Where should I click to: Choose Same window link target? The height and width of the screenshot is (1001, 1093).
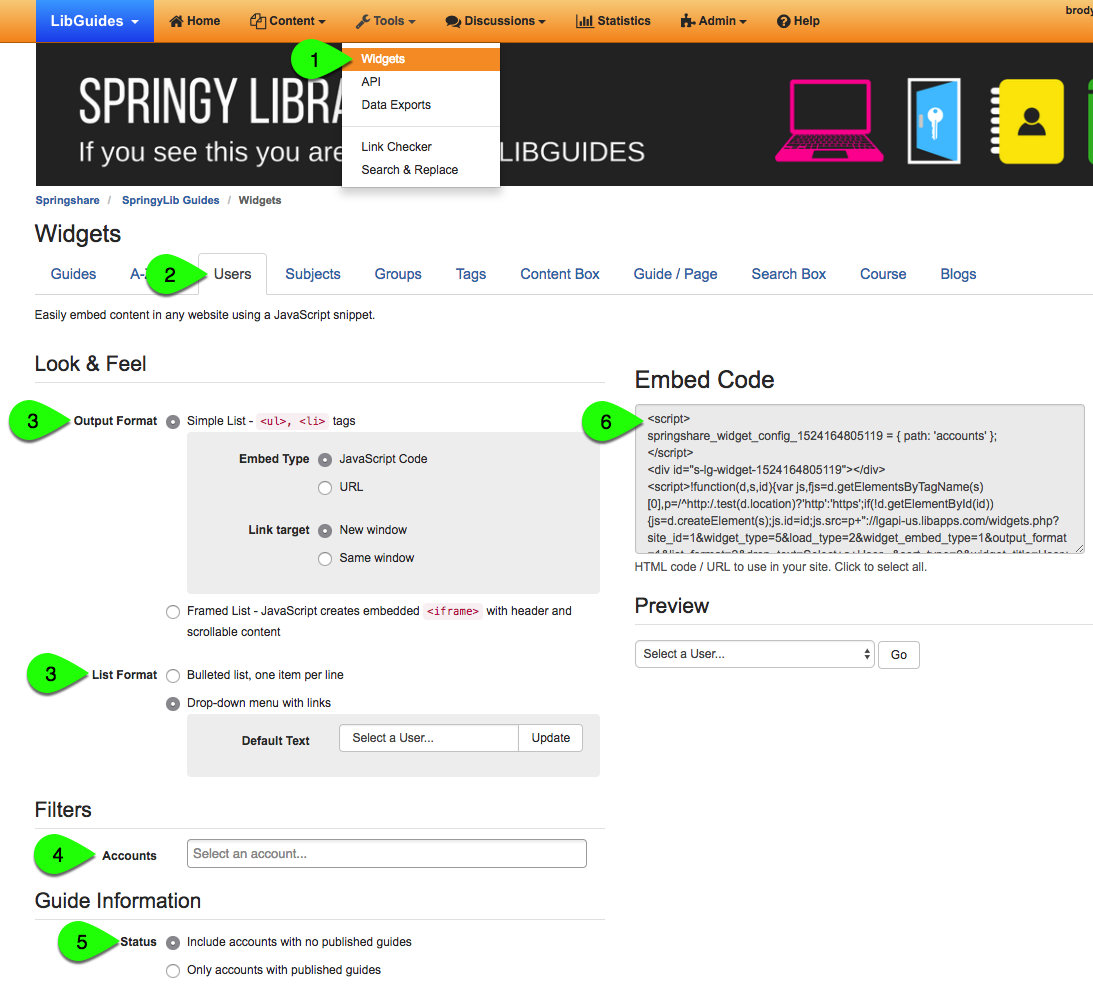(325, 559)
